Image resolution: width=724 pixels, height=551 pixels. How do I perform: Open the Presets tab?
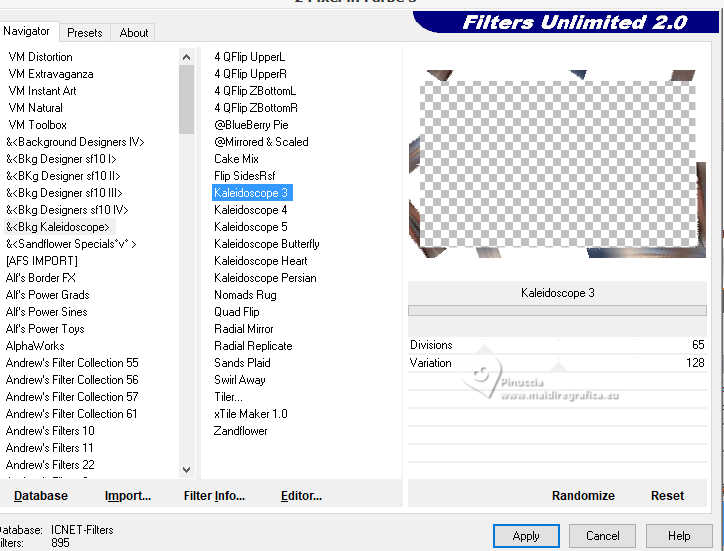[x=84, y=33]
